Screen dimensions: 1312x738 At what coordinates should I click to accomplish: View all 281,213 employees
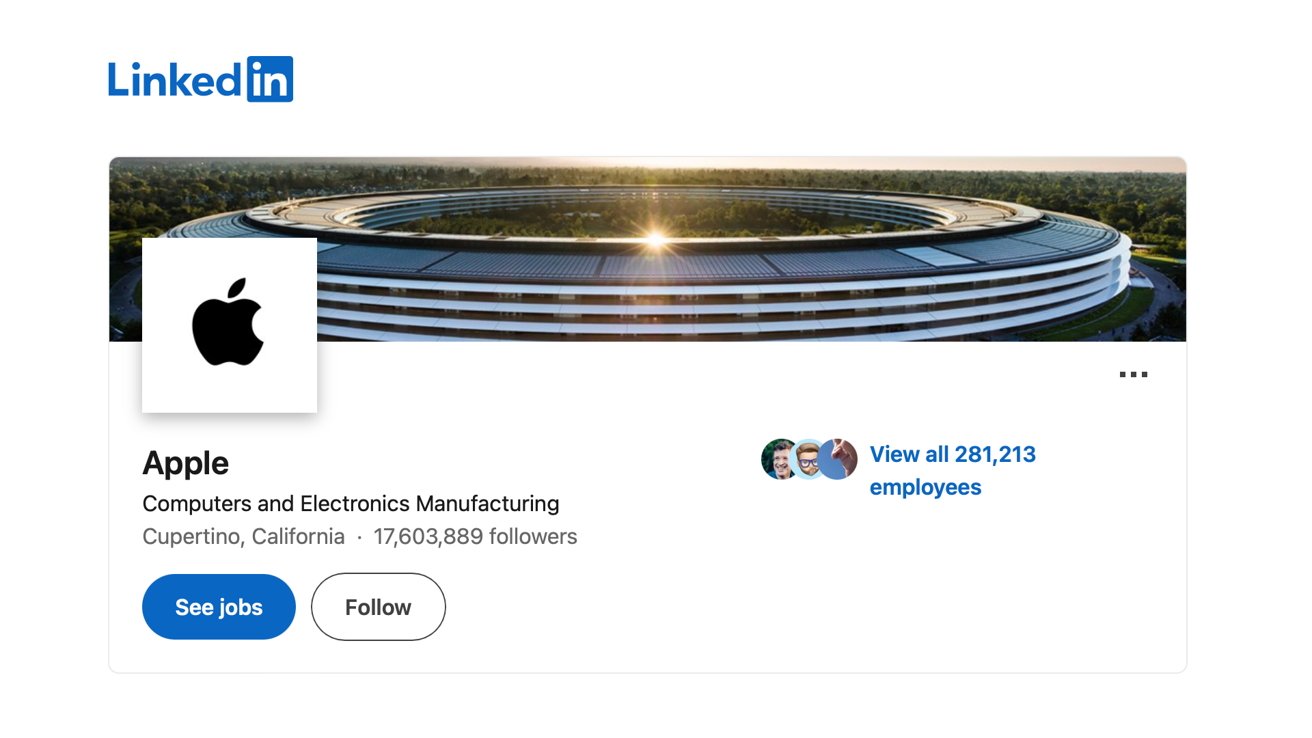(x=952, y=455)
